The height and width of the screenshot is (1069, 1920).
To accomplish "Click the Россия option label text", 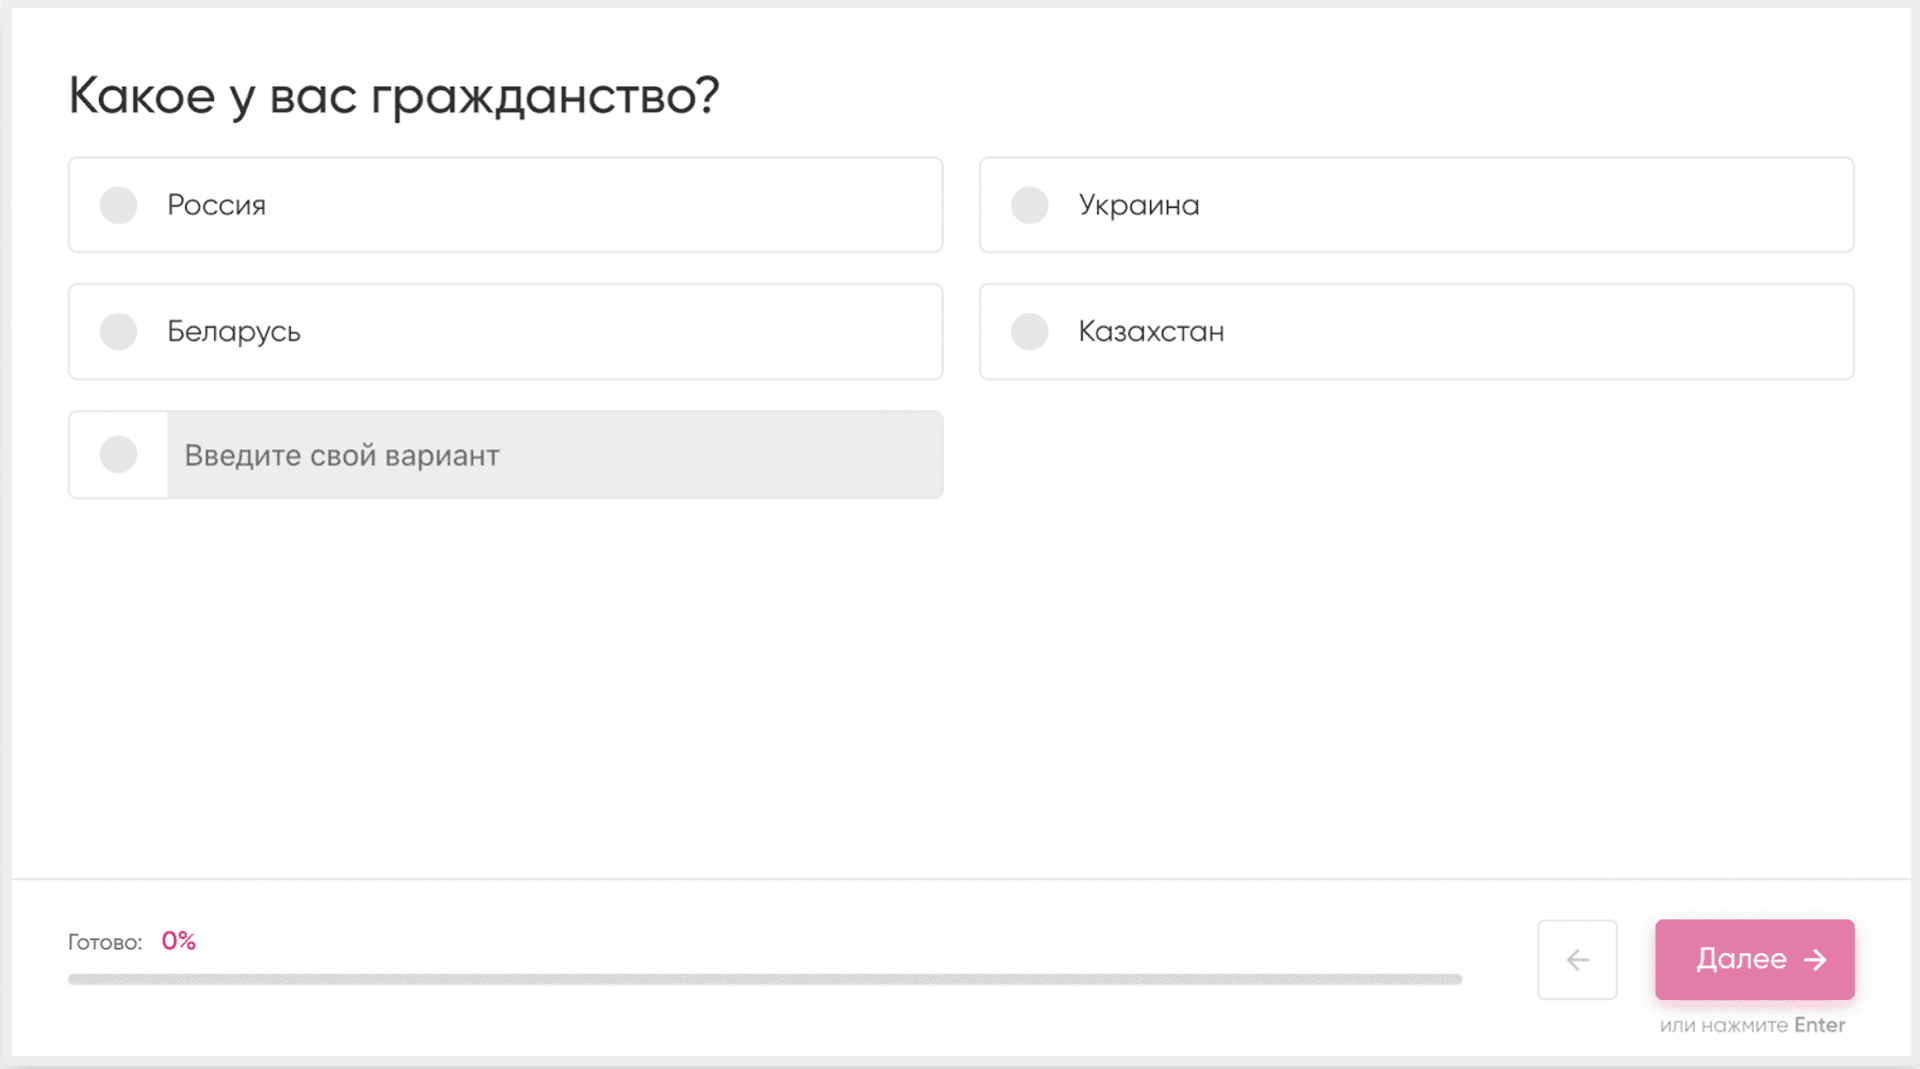I will (216, 205).
